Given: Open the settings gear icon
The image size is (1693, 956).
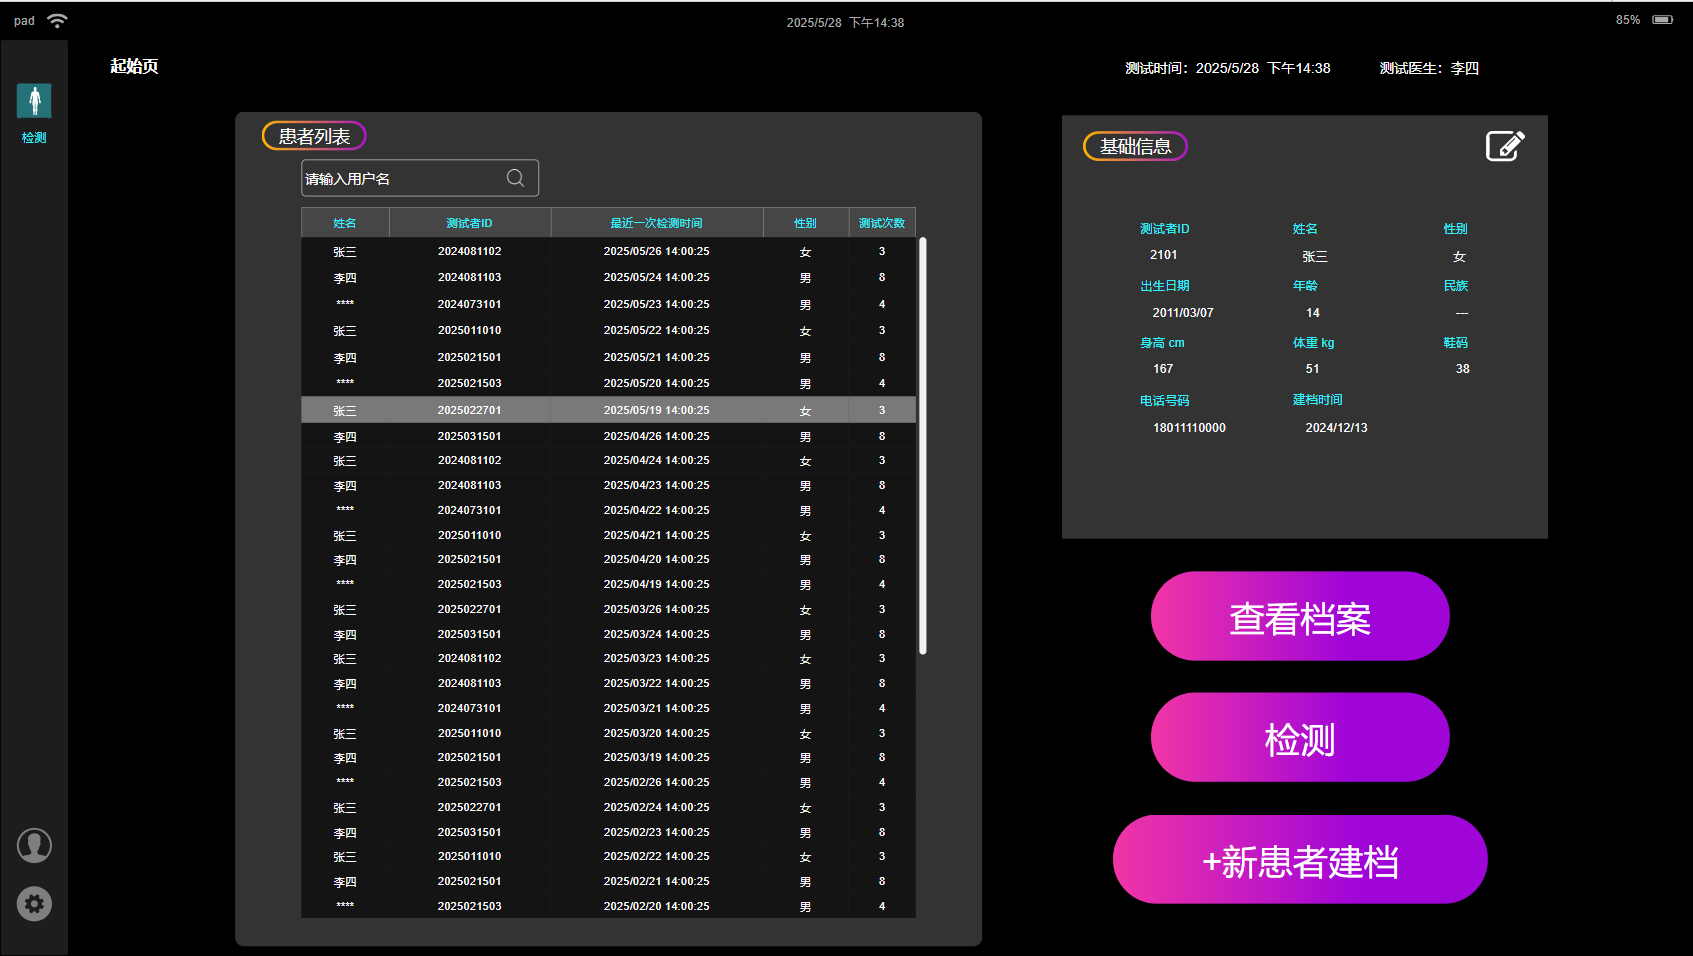Looking at the screenshot, I should [34, 904].
